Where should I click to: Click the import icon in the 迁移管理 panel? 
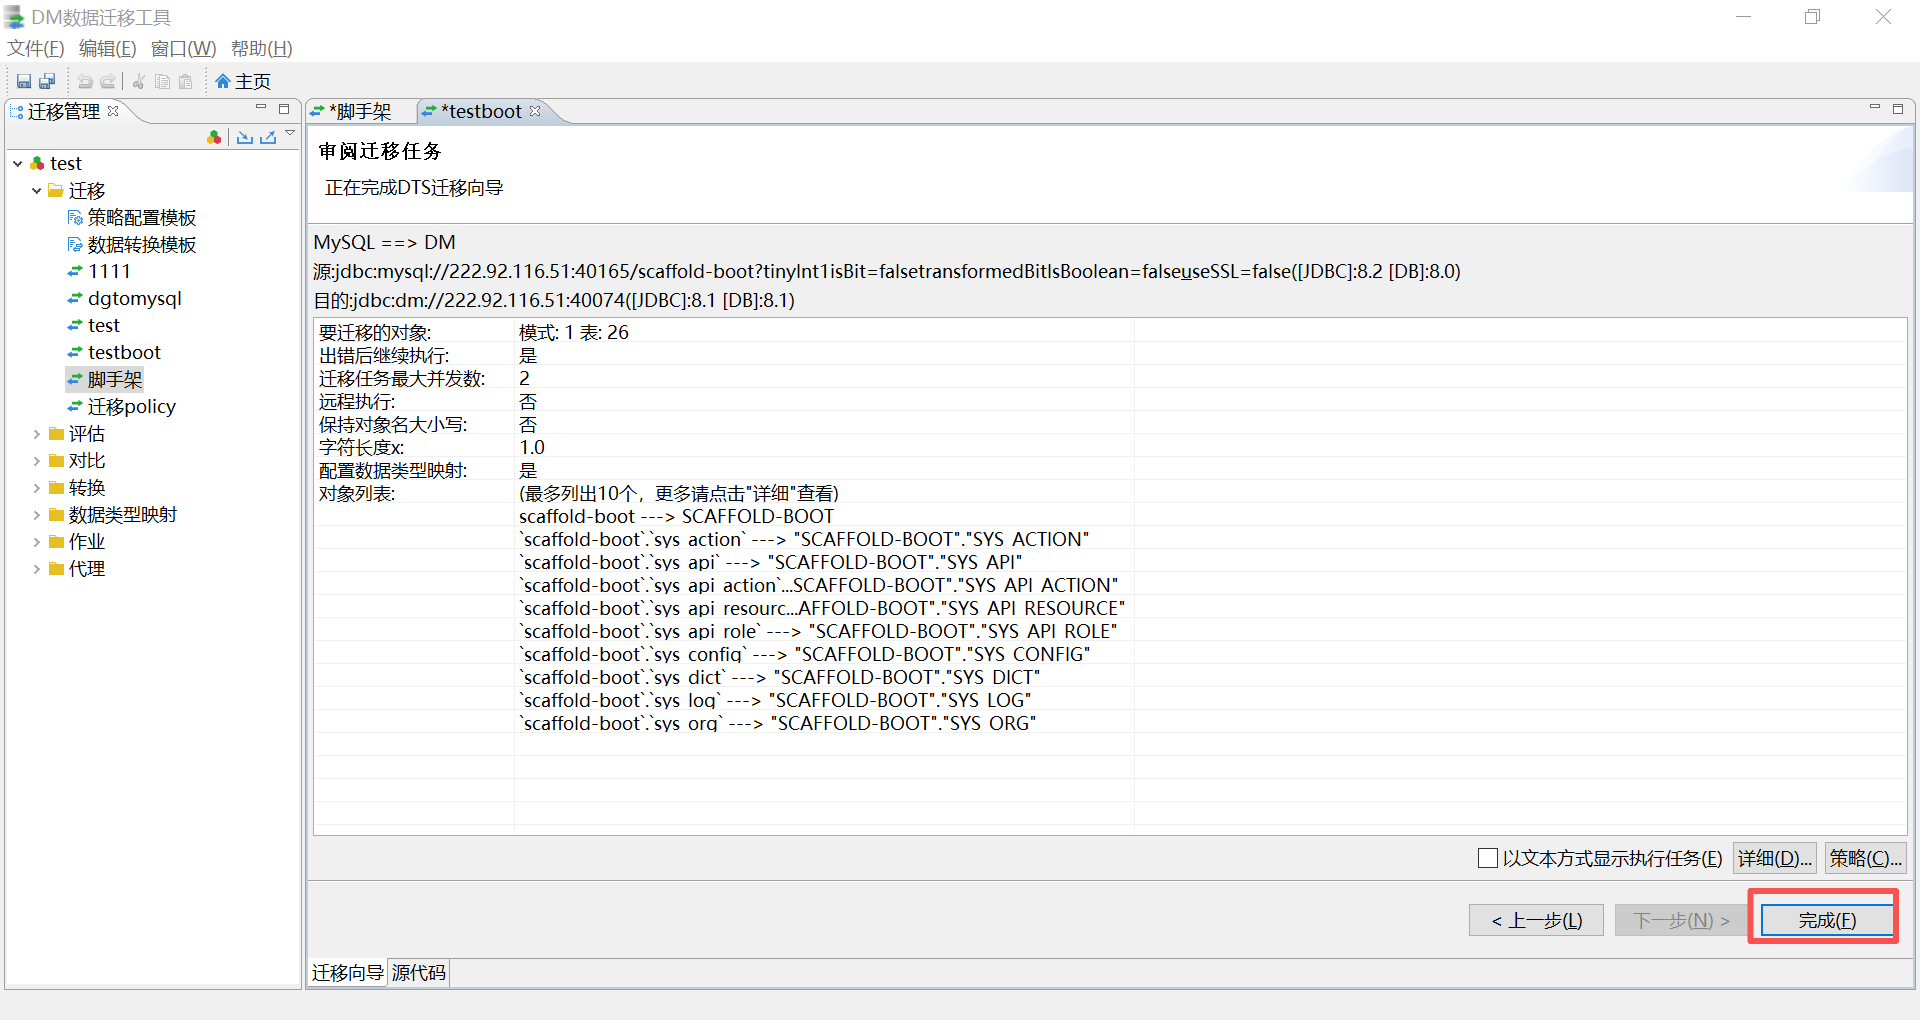(244, 137)
